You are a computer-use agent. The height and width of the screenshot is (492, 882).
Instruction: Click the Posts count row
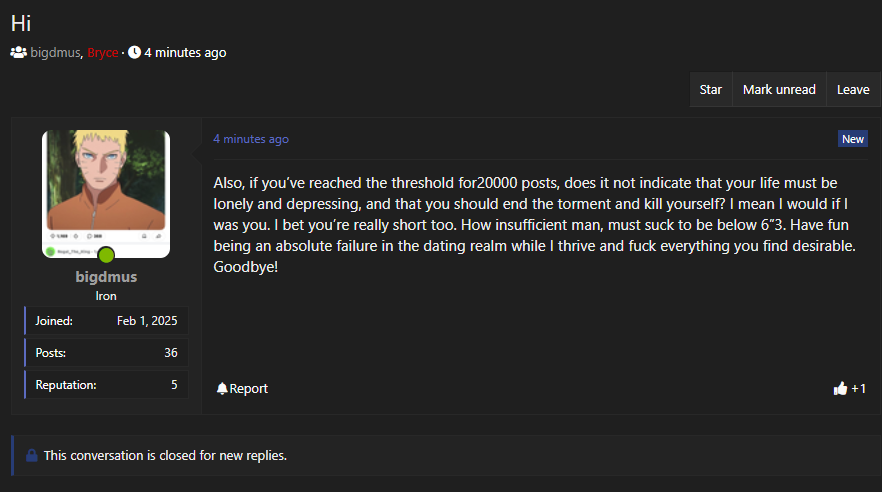pos(106,353)
